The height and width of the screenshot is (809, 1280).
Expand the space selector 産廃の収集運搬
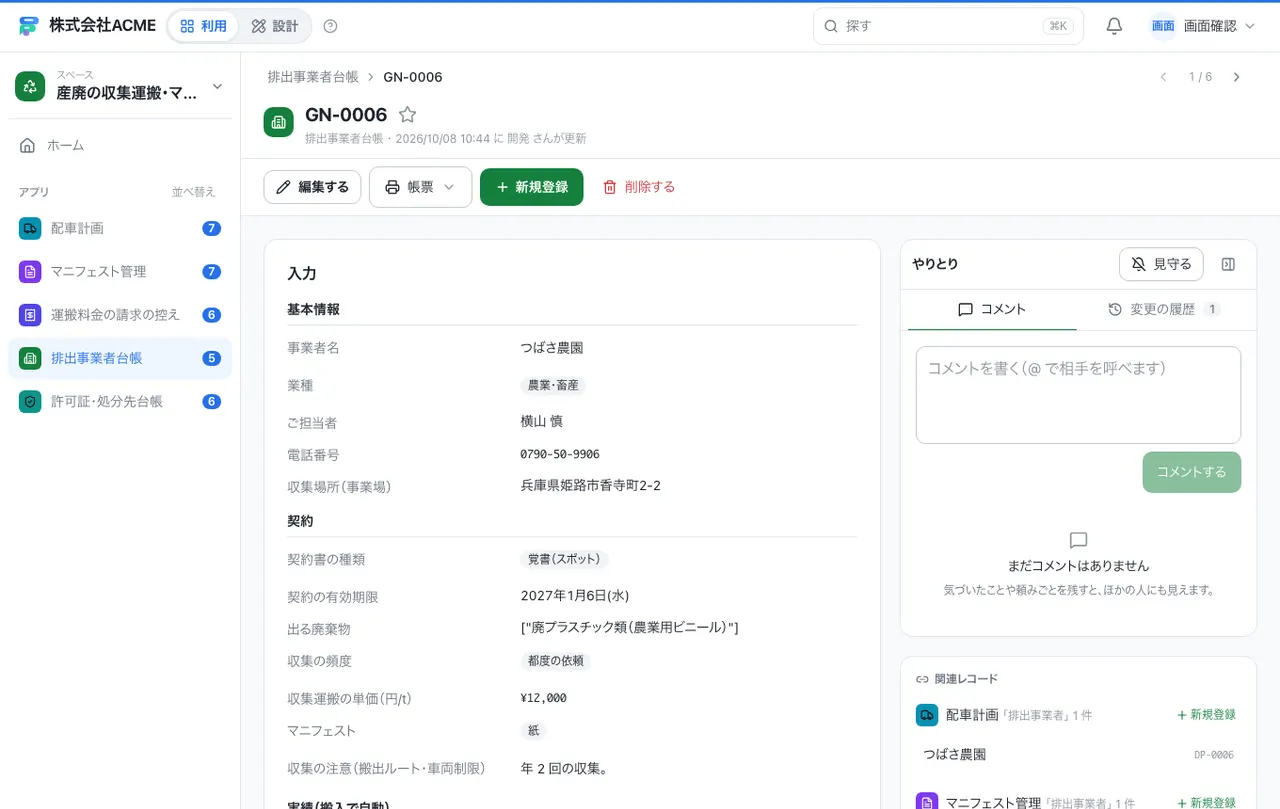click(120, 86)
